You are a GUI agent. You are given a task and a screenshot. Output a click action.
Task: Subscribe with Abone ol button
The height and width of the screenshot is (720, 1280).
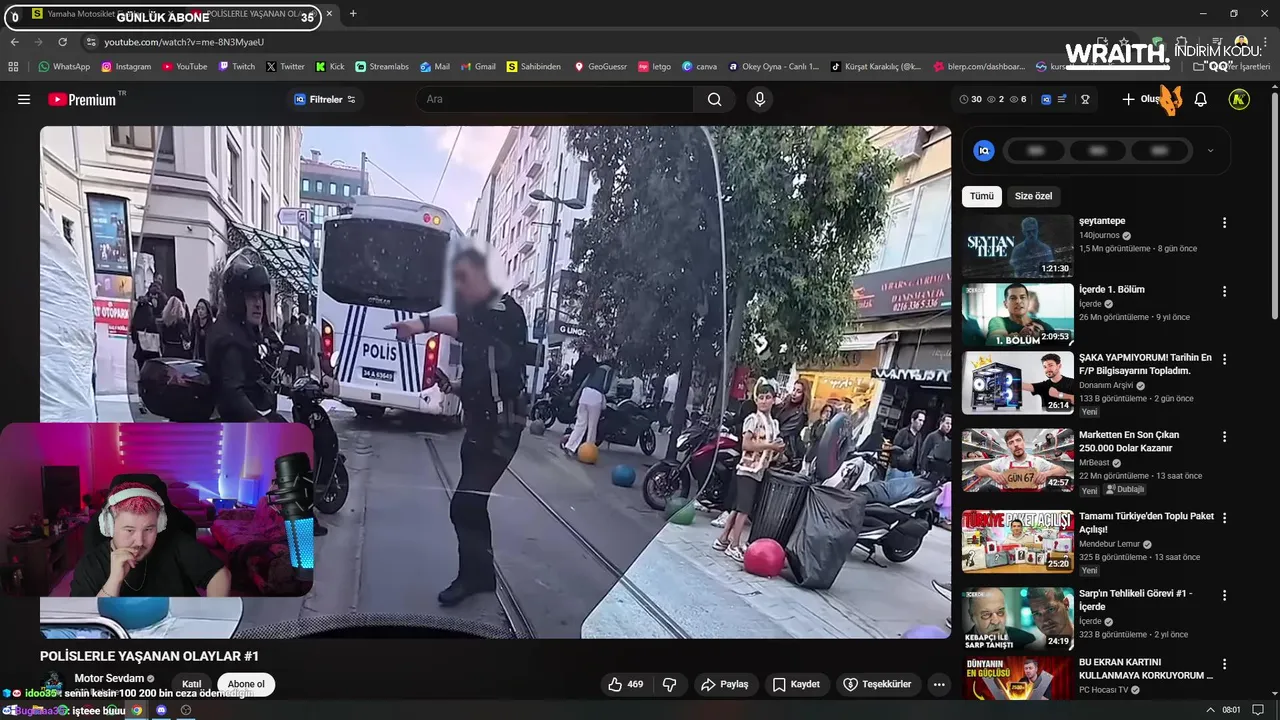click(246, 684)
